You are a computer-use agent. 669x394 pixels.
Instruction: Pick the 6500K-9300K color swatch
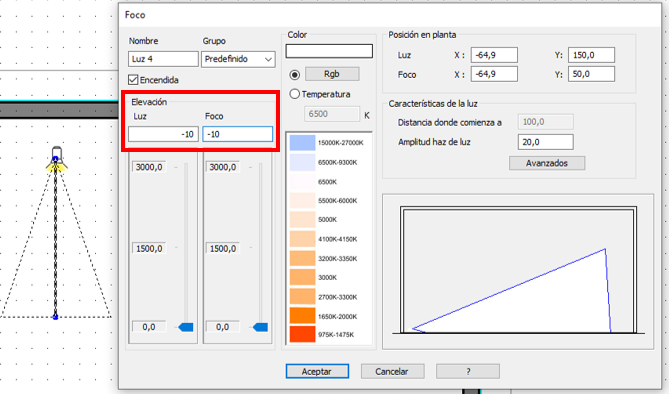point(303,162)
